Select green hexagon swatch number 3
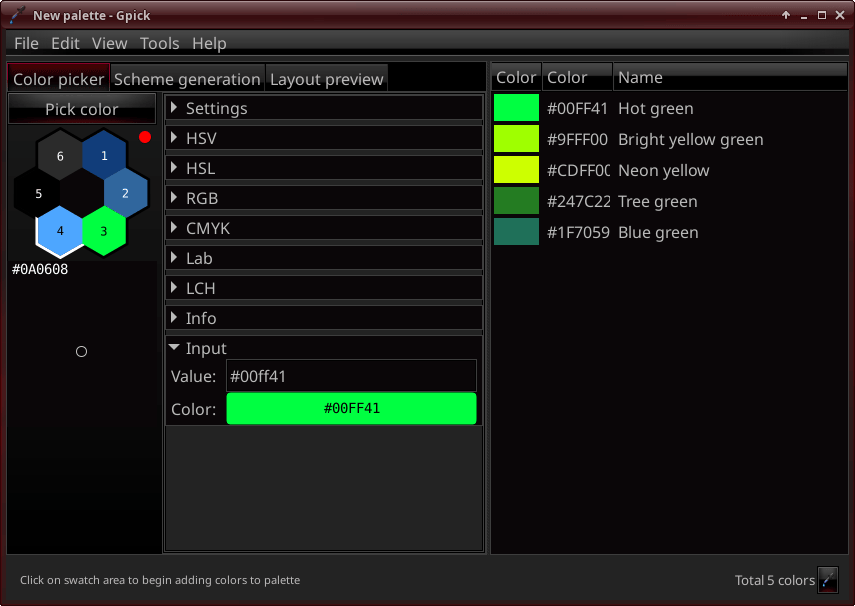Image resolution: width=855 pixels, height=606 pixels. [x=103, y=231]
